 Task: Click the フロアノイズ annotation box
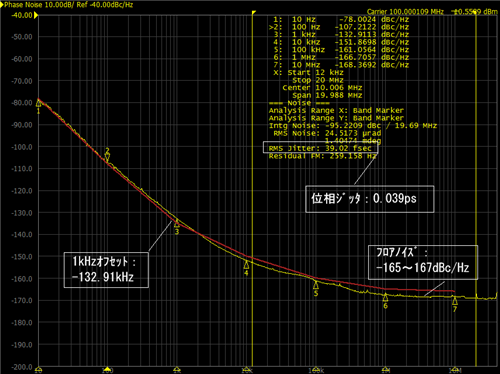(423, 262)
